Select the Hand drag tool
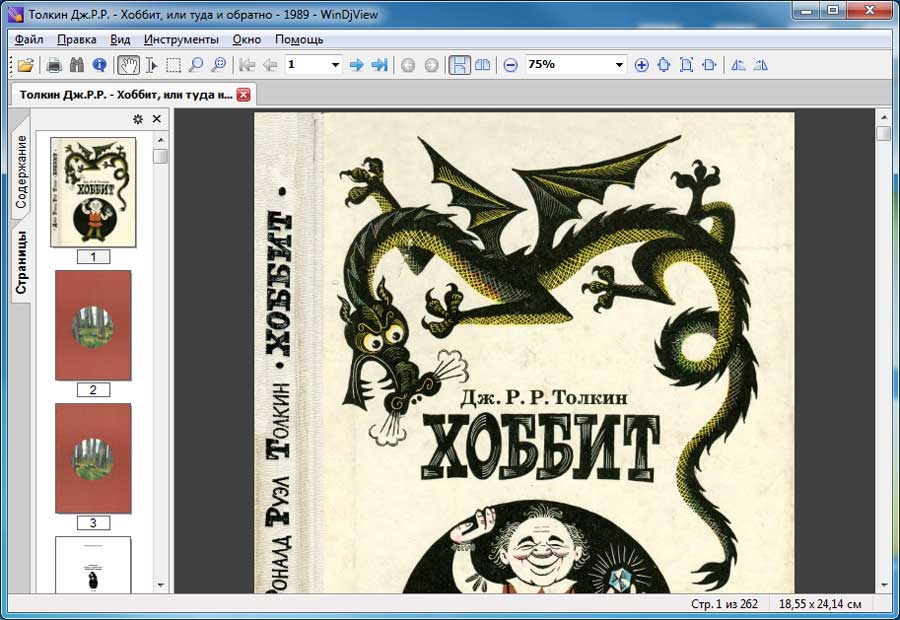This screenshot has height=620, width=900. pos(128,65)
